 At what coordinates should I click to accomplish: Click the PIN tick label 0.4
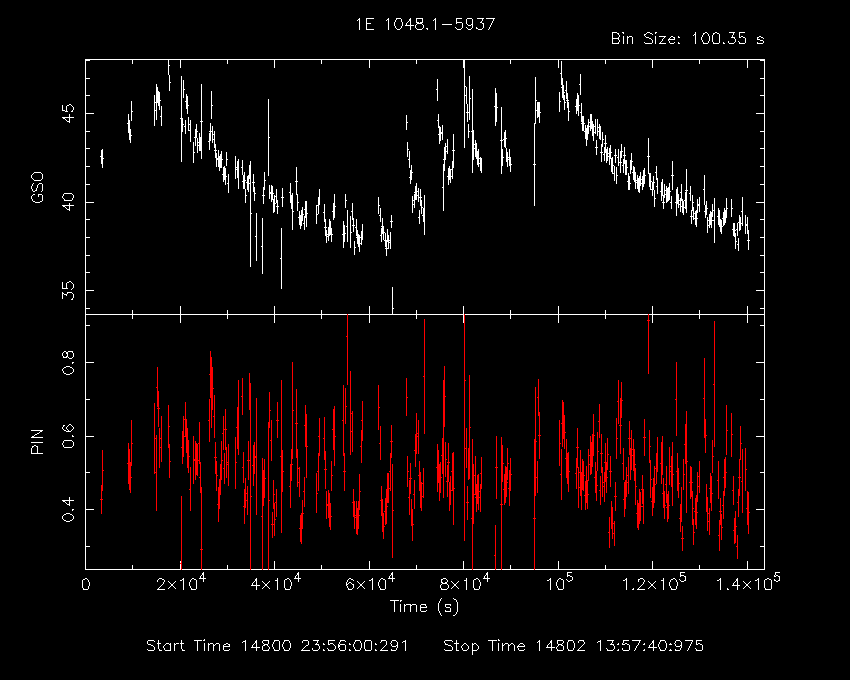(68, 510)
